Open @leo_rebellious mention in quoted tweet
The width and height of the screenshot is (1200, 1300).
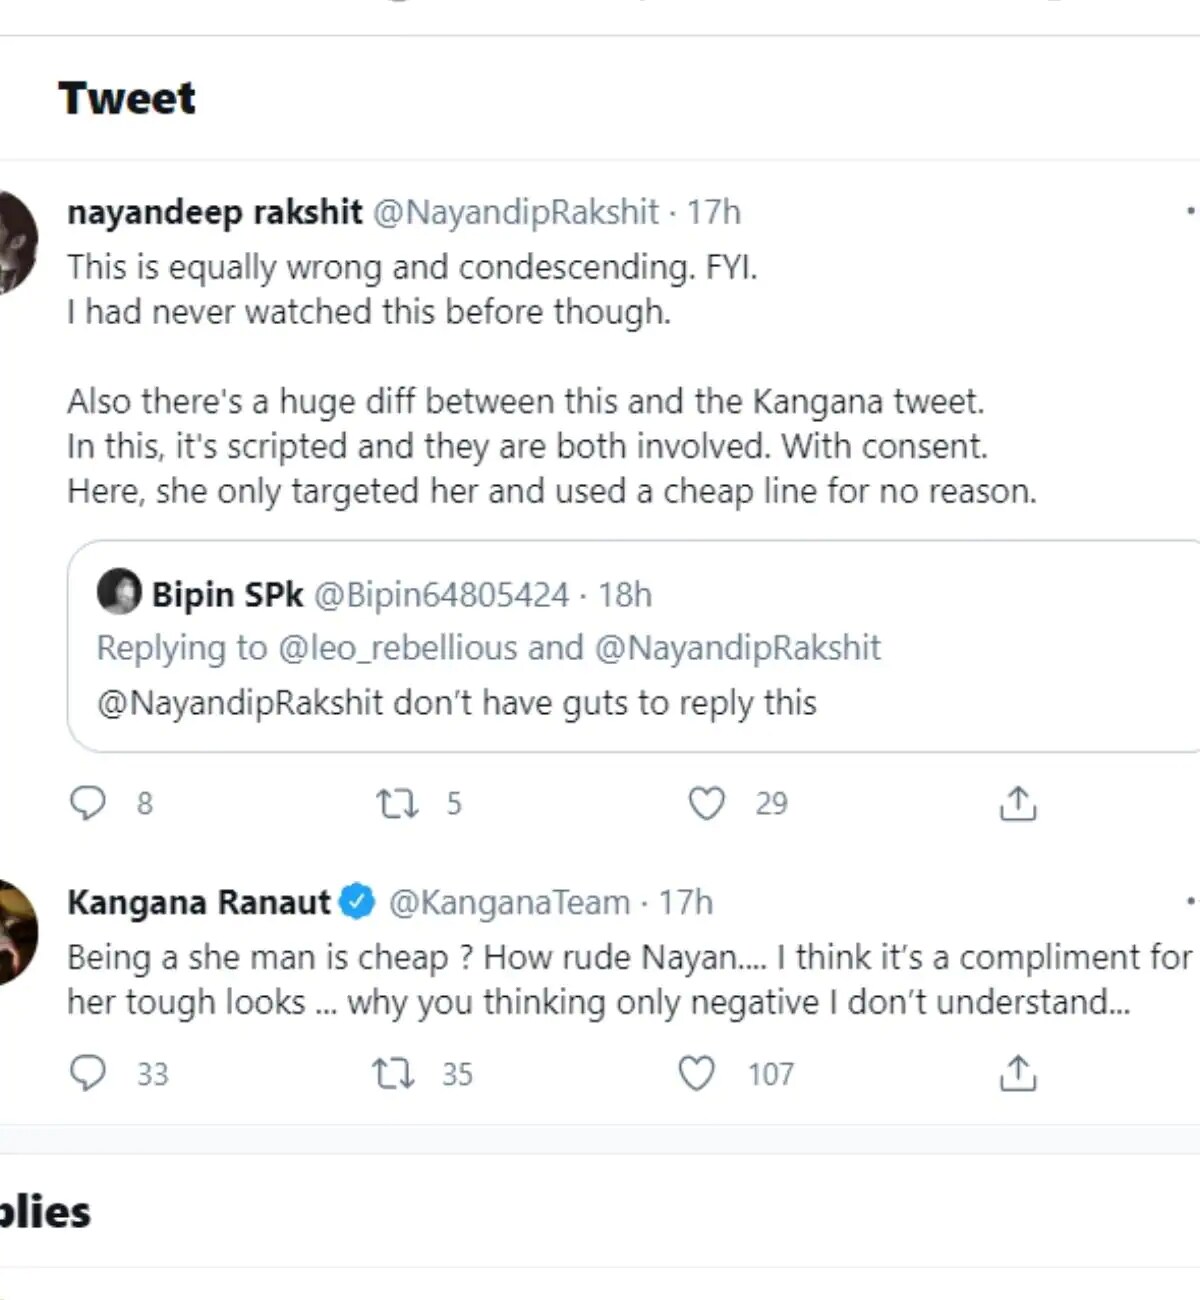(x=397, y=648)
